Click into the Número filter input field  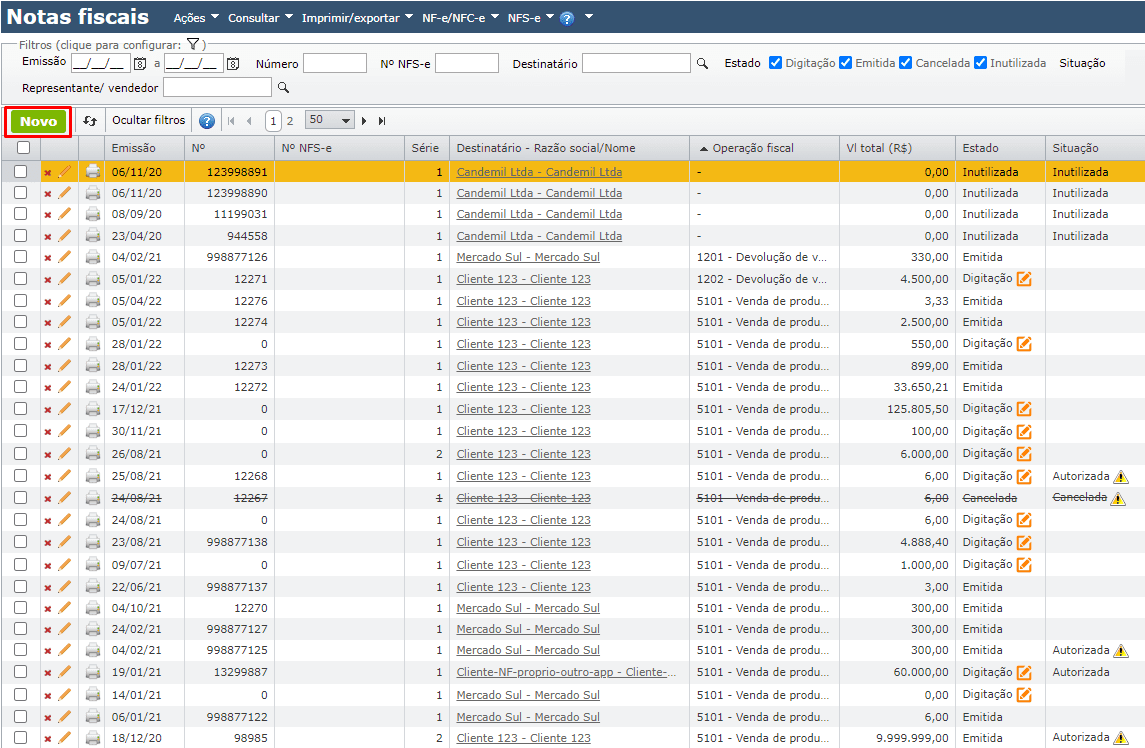[x=334, y=63]
